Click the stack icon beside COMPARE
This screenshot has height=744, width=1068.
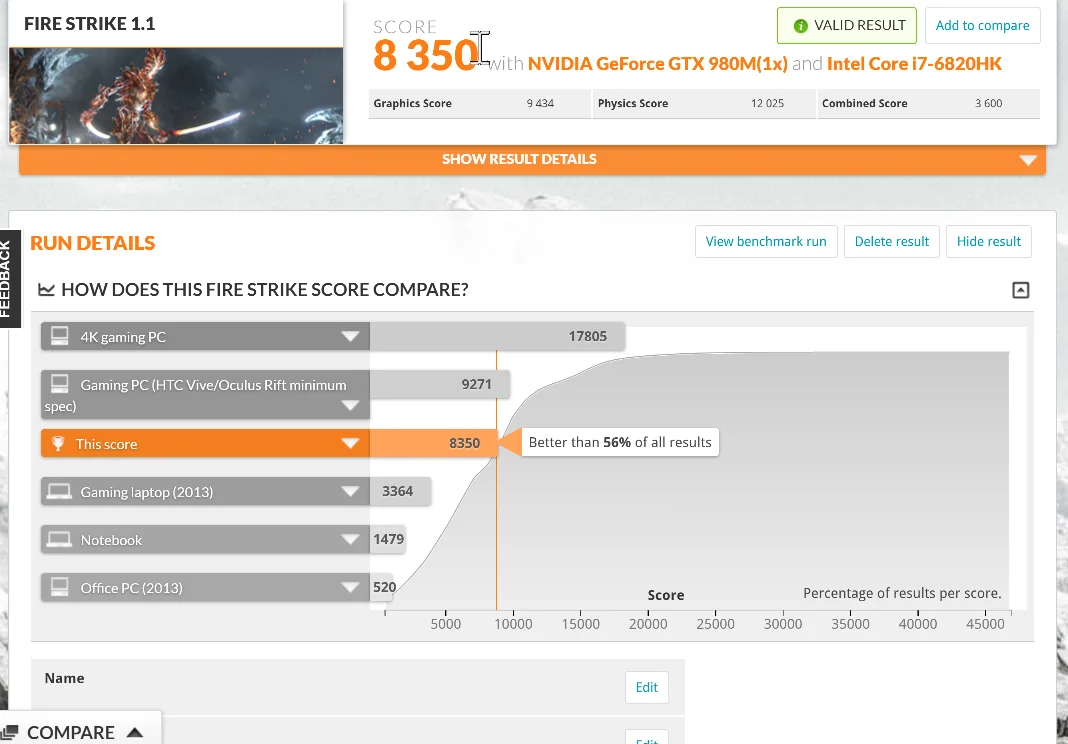tap(10, 732)
